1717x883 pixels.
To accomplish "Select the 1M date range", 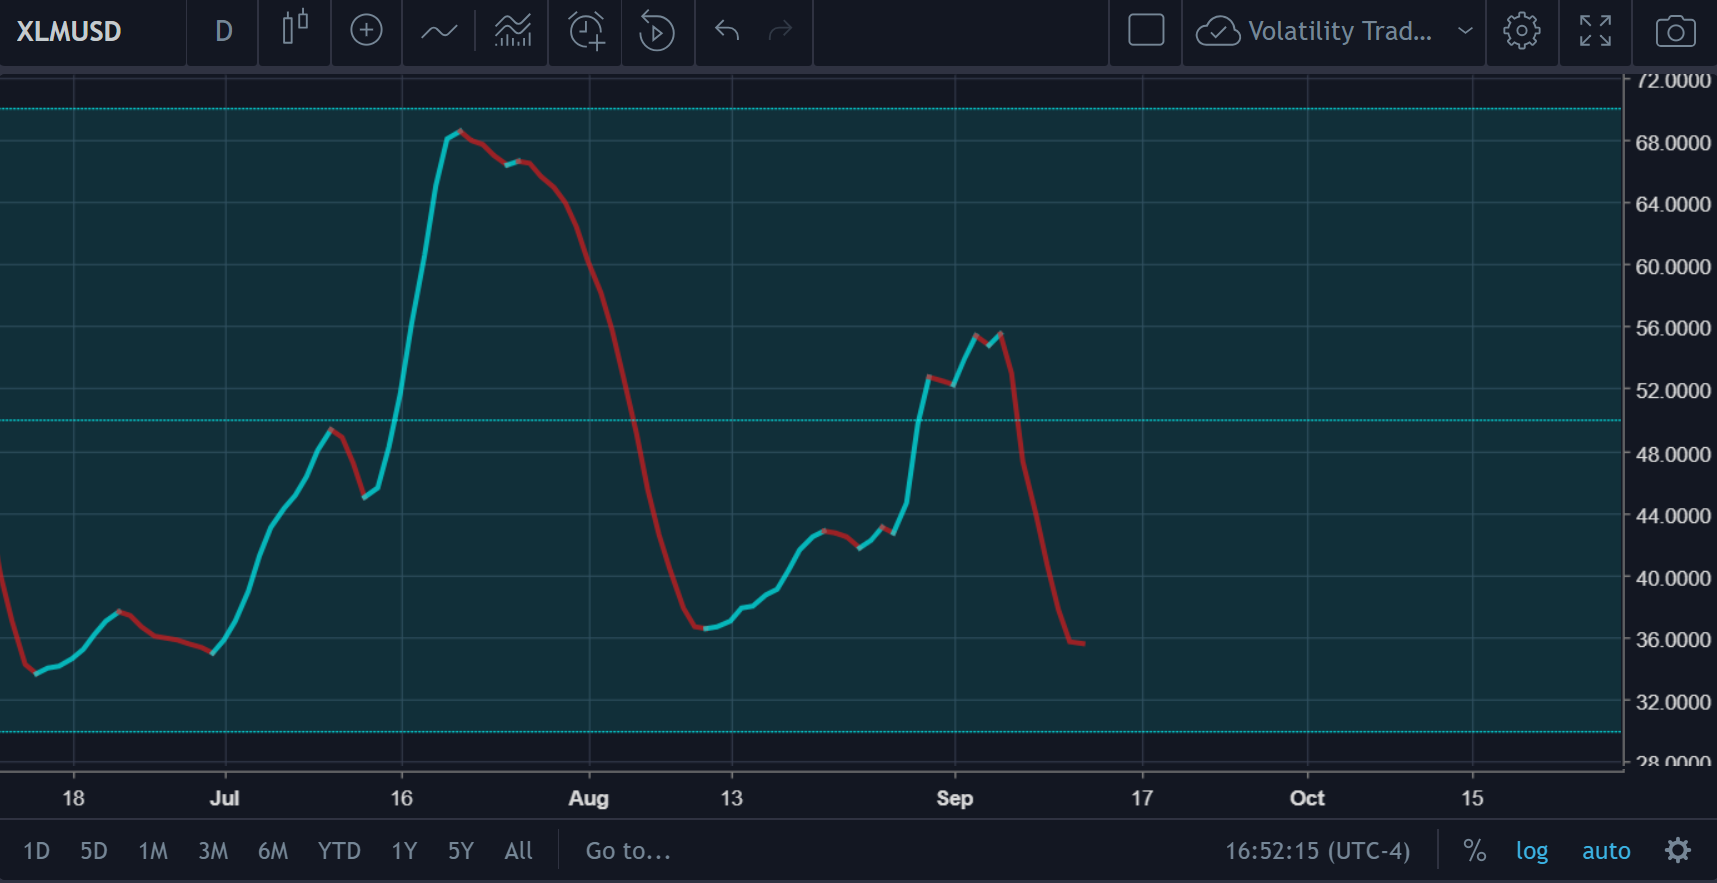I will click(x=153, y=851).
